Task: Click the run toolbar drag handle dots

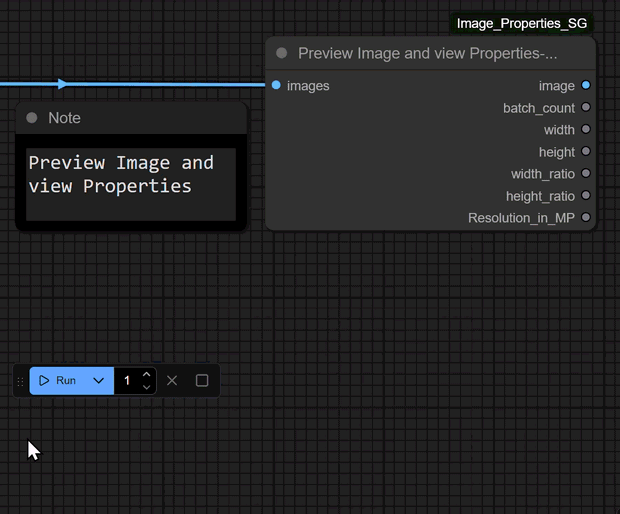Action: click(x=20, y=381)
